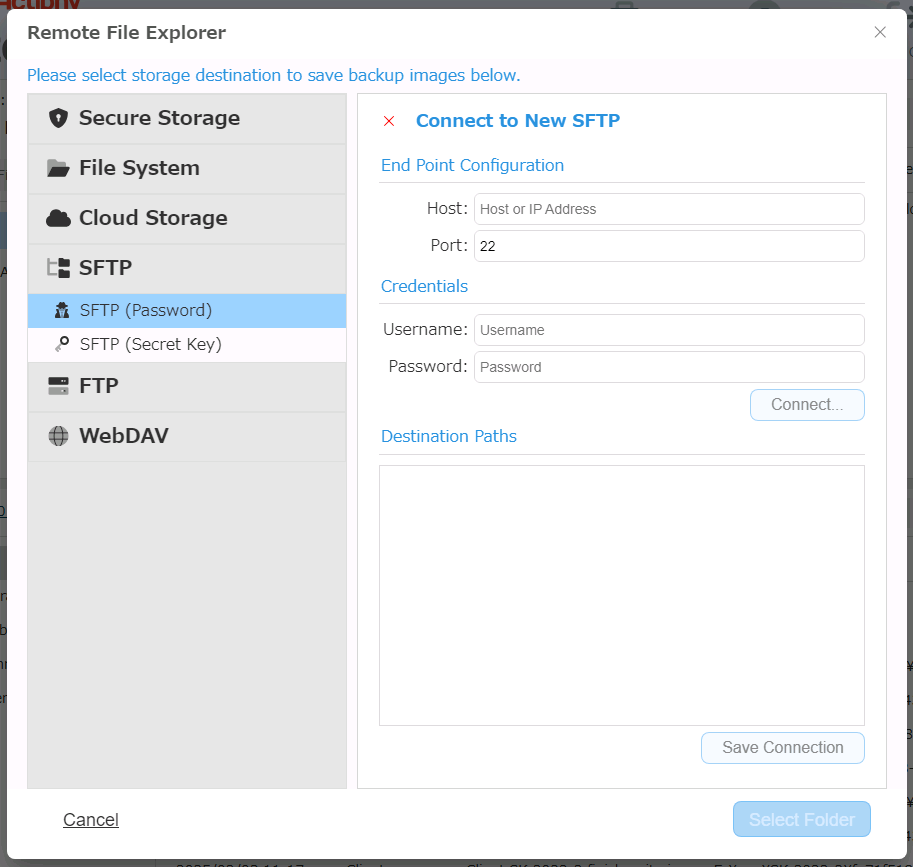Select SFTP (Secret Key) option
Screen dimensions: 913x867
coord(150,344)
